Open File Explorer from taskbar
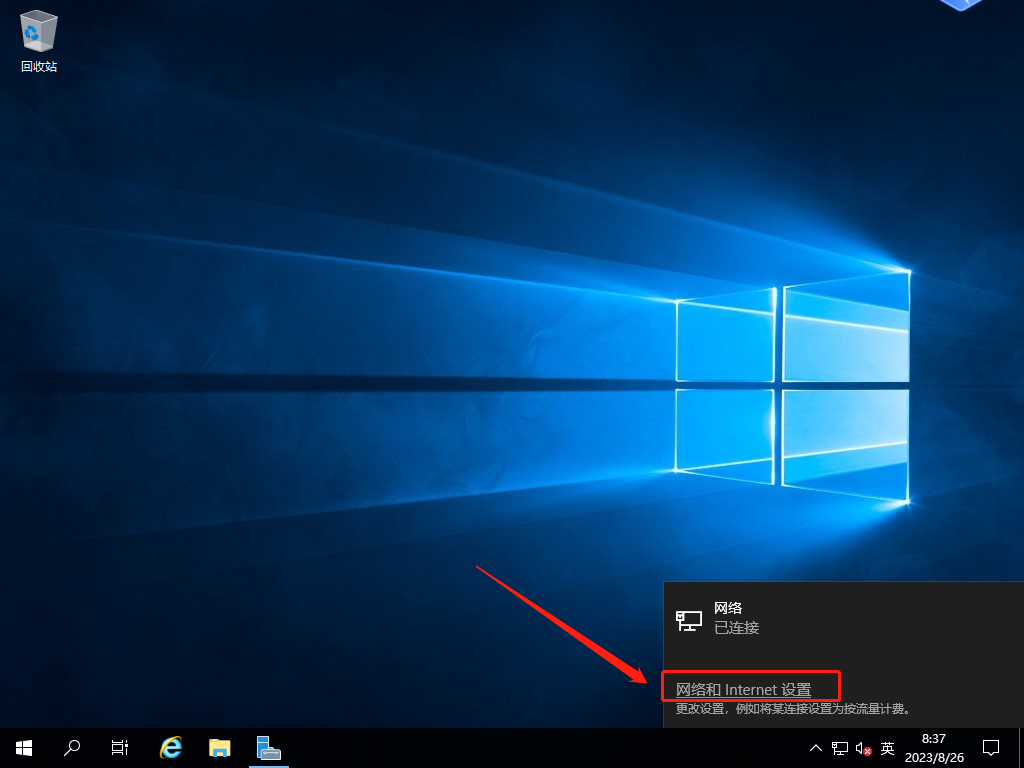 point(219,748)
